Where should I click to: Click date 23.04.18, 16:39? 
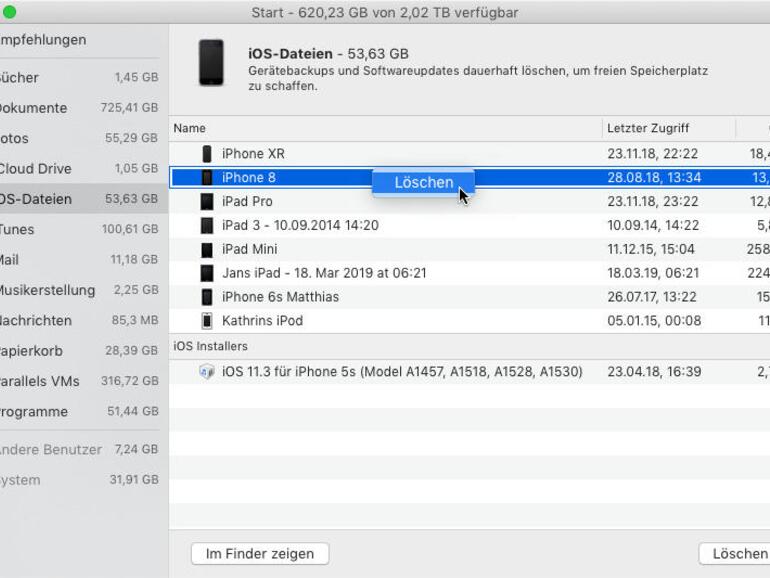(x=654, y=372)
